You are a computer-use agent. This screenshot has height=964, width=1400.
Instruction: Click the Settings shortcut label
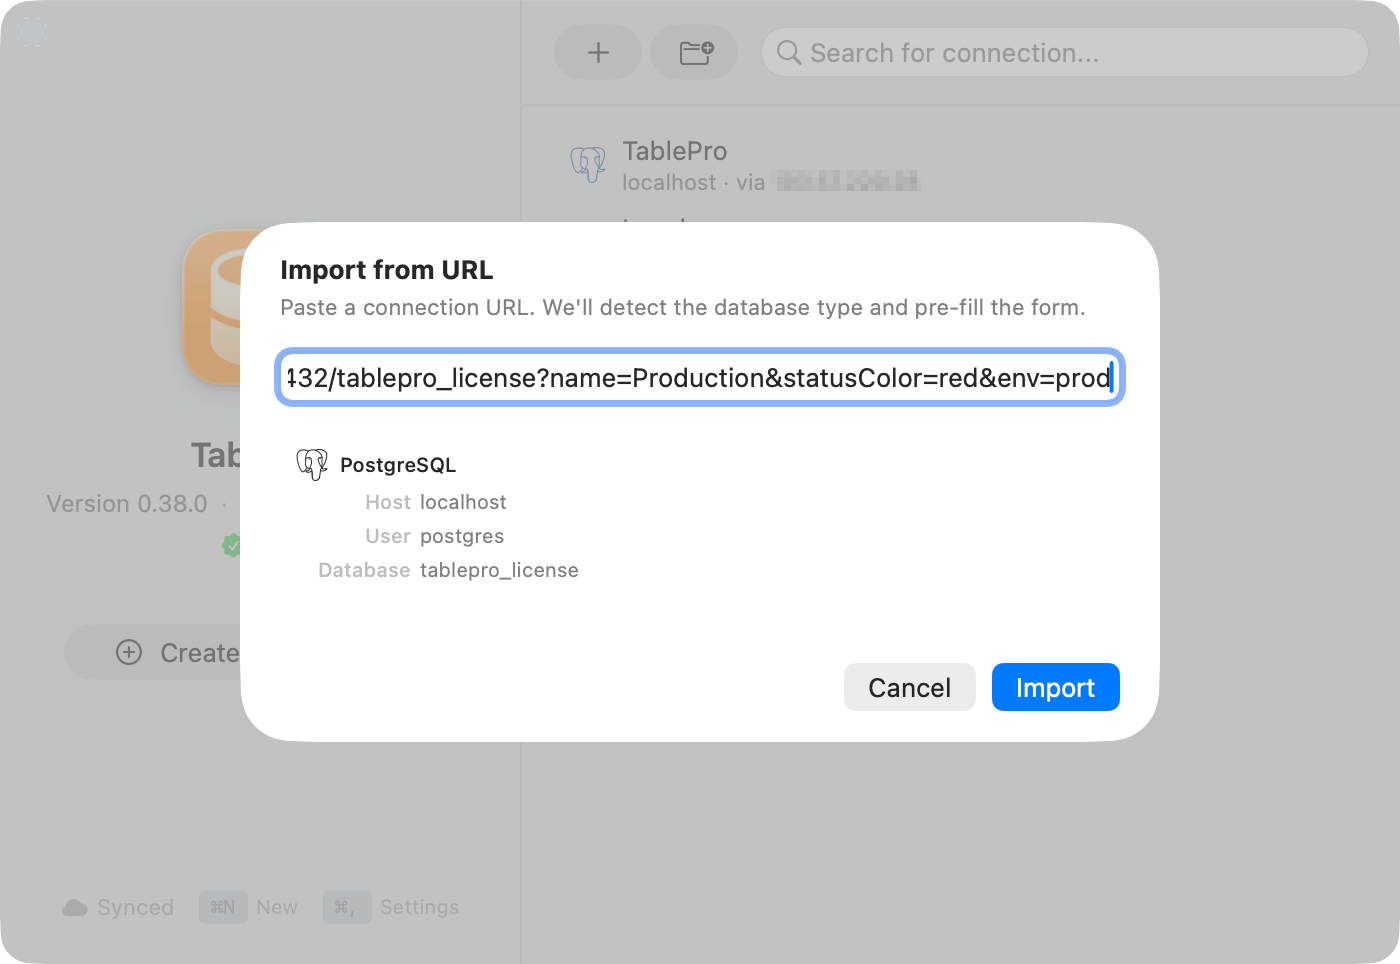point(419,907)
